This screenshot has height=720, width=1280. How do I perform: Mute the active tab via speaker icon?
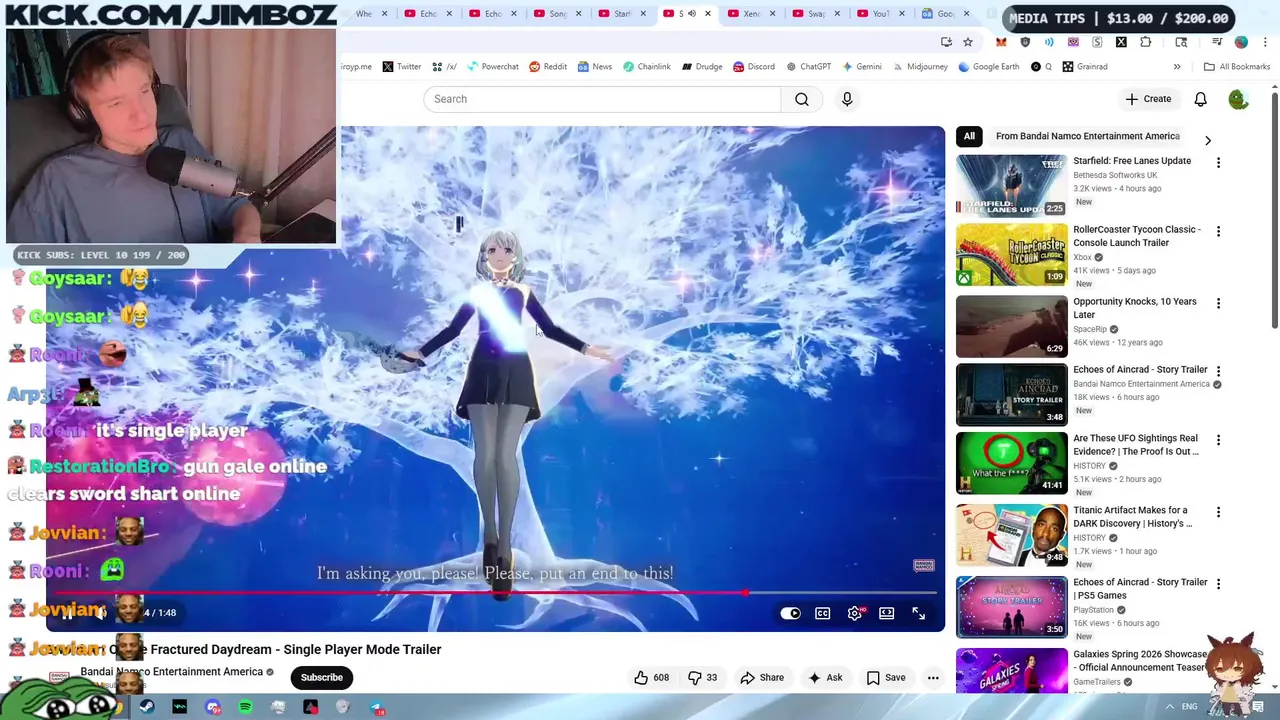click(691, 14)
